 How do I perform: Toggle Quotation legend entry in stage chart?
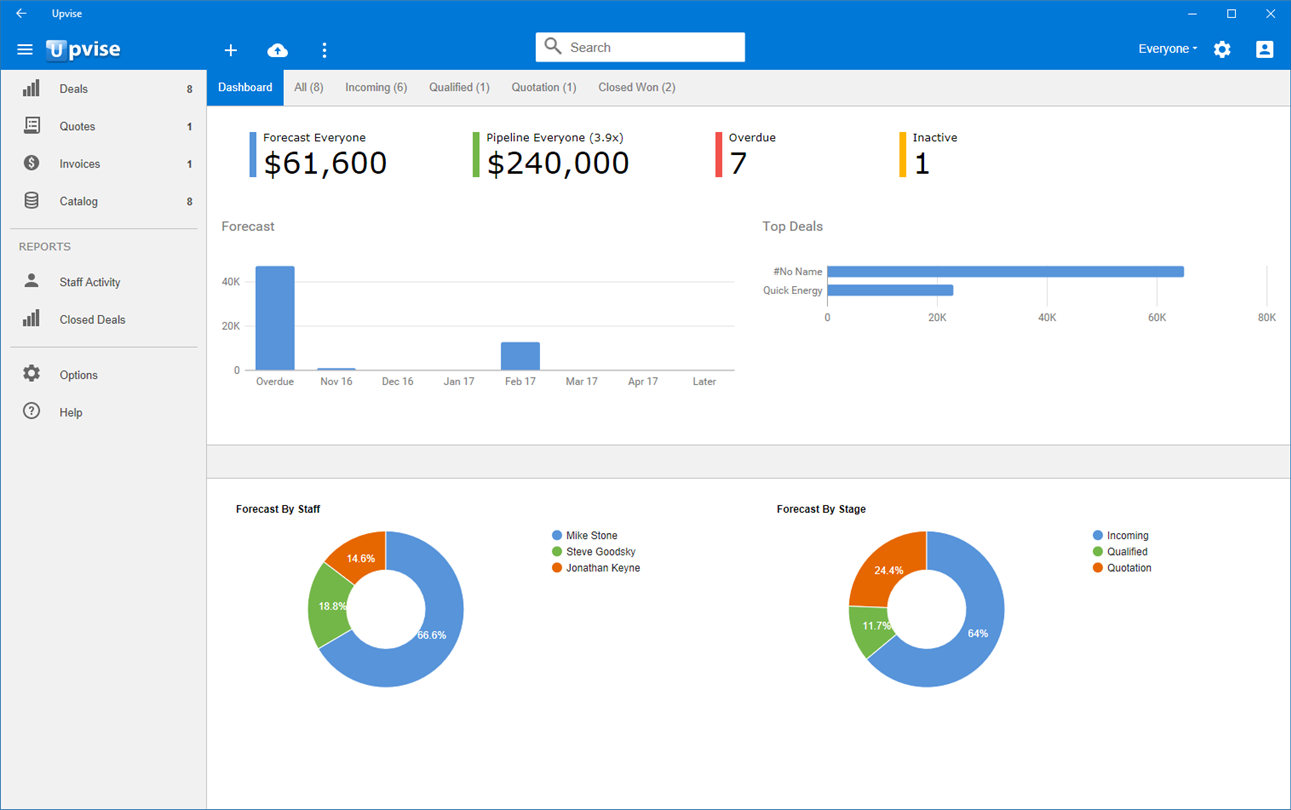pos(1122,568)
